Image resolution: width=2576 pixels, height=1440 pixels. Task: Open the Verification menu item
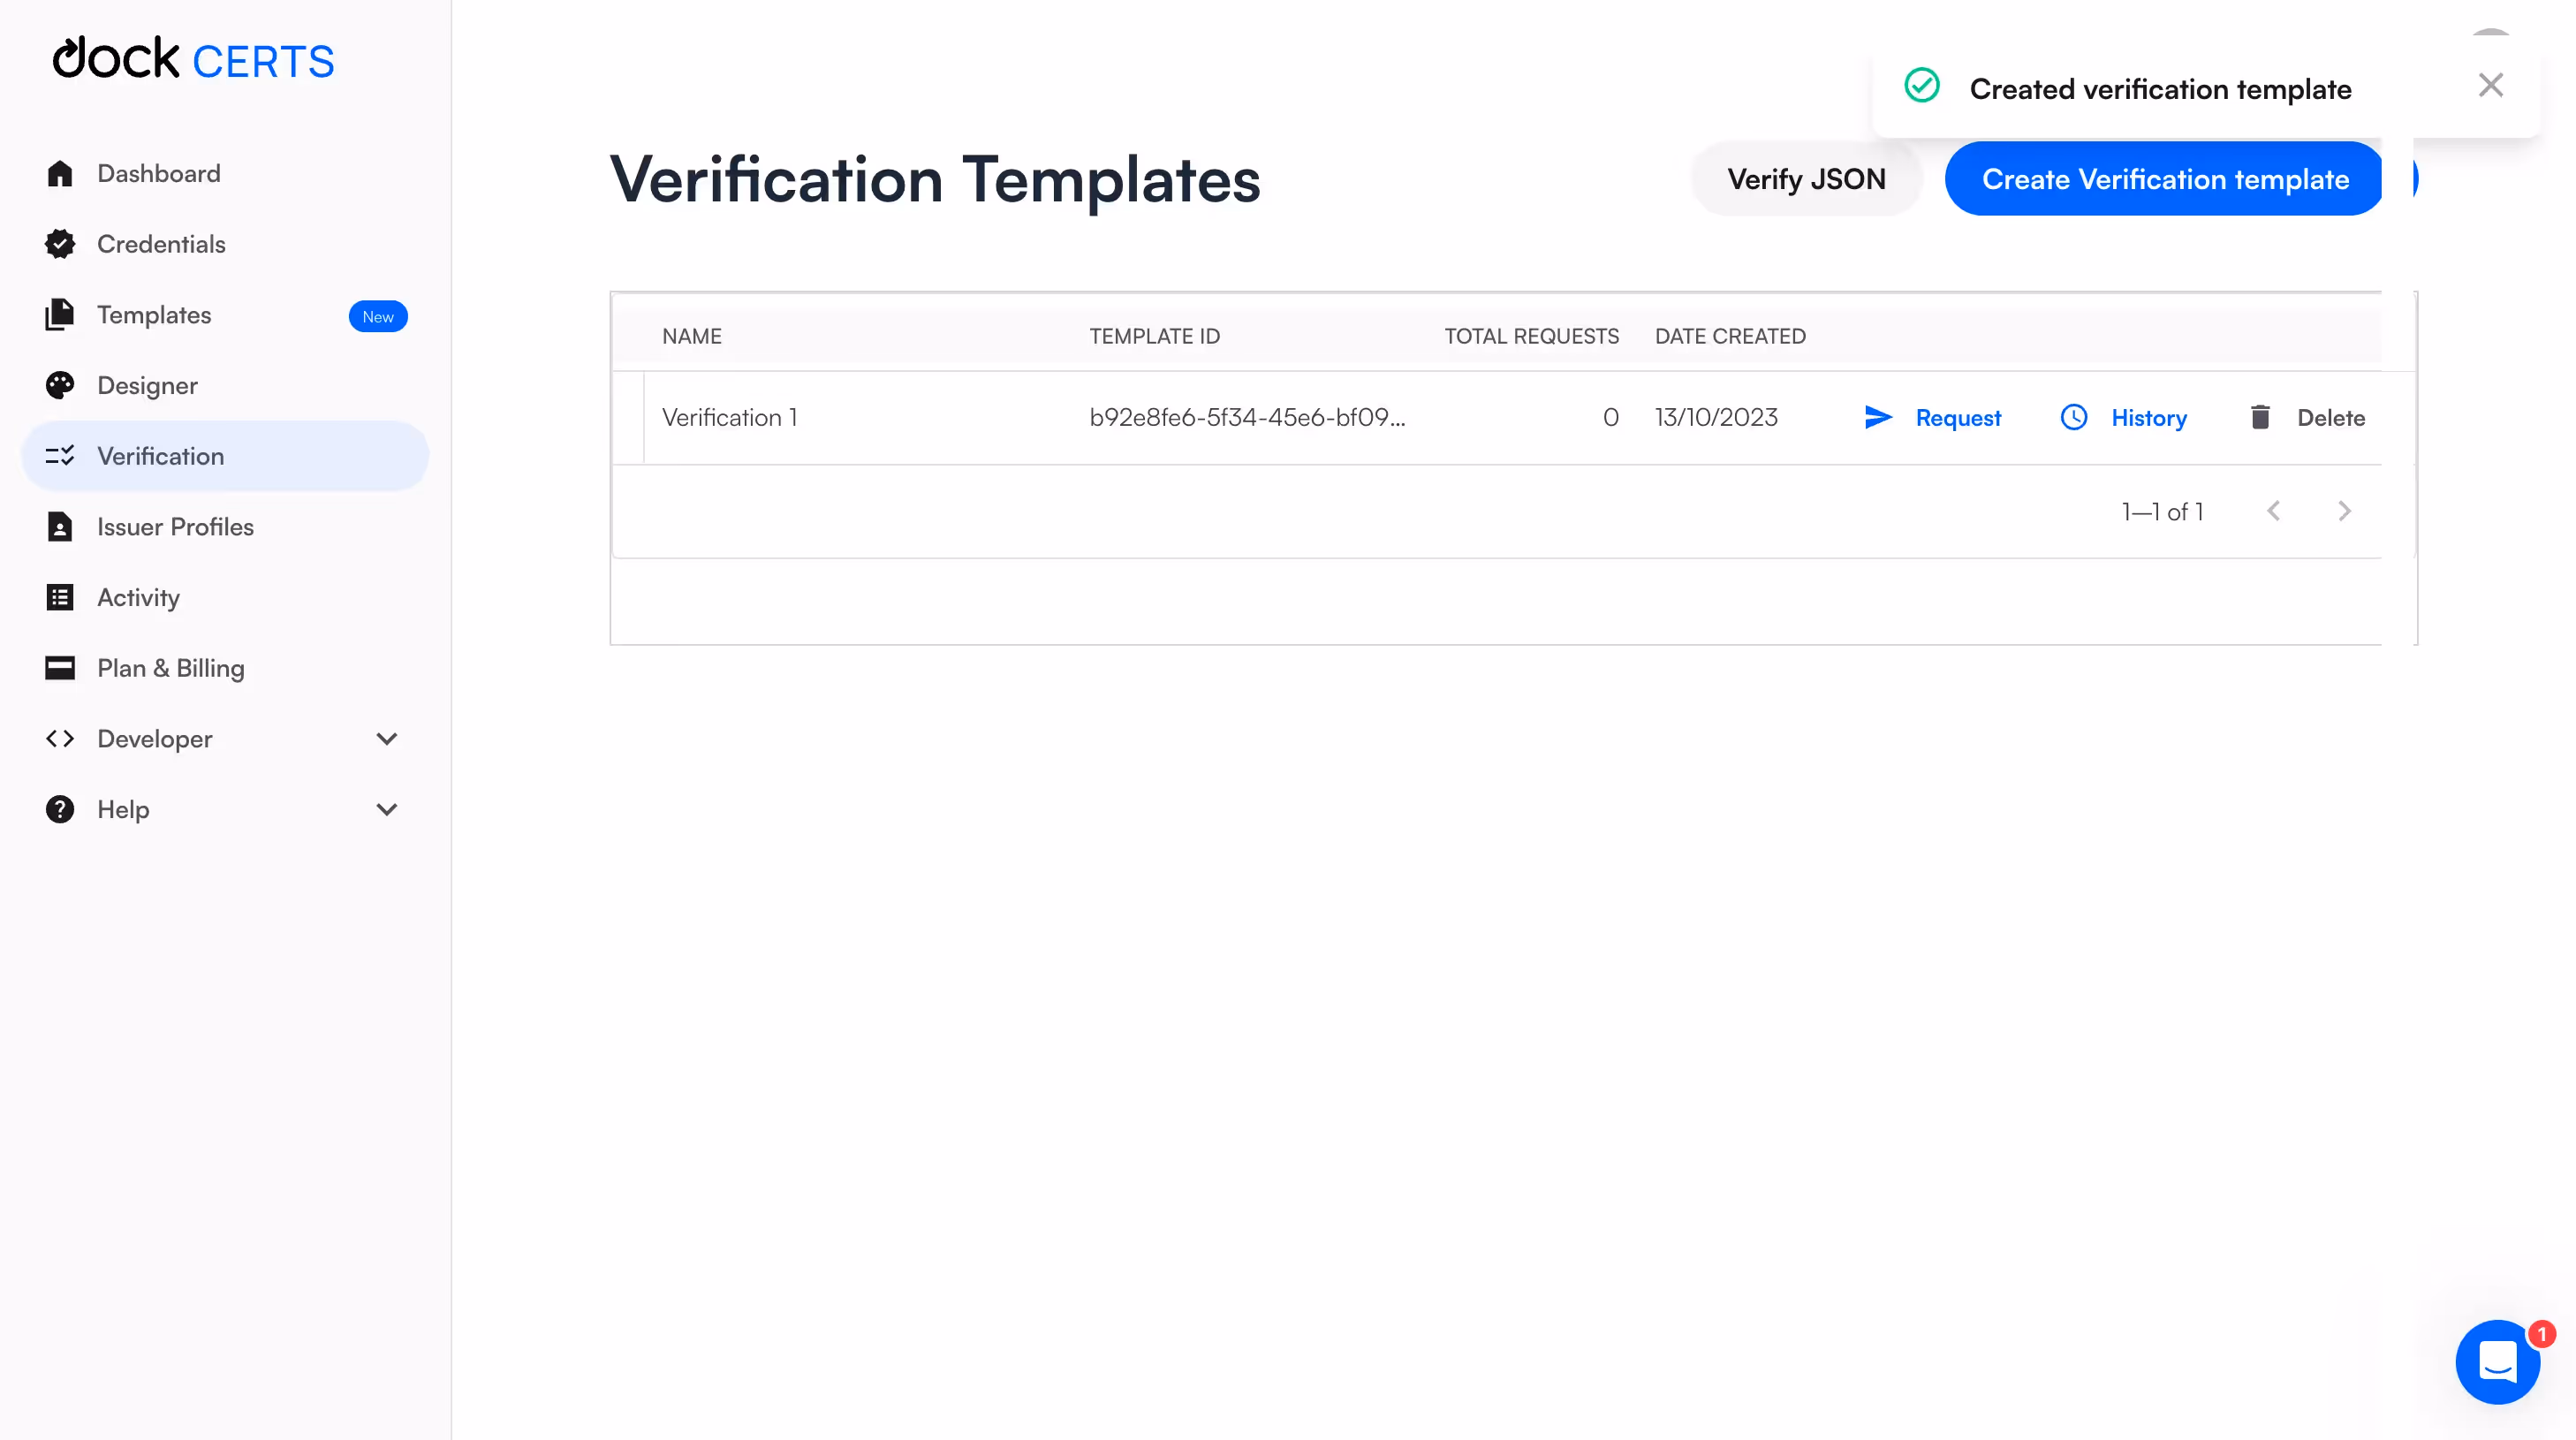[160, 456]
